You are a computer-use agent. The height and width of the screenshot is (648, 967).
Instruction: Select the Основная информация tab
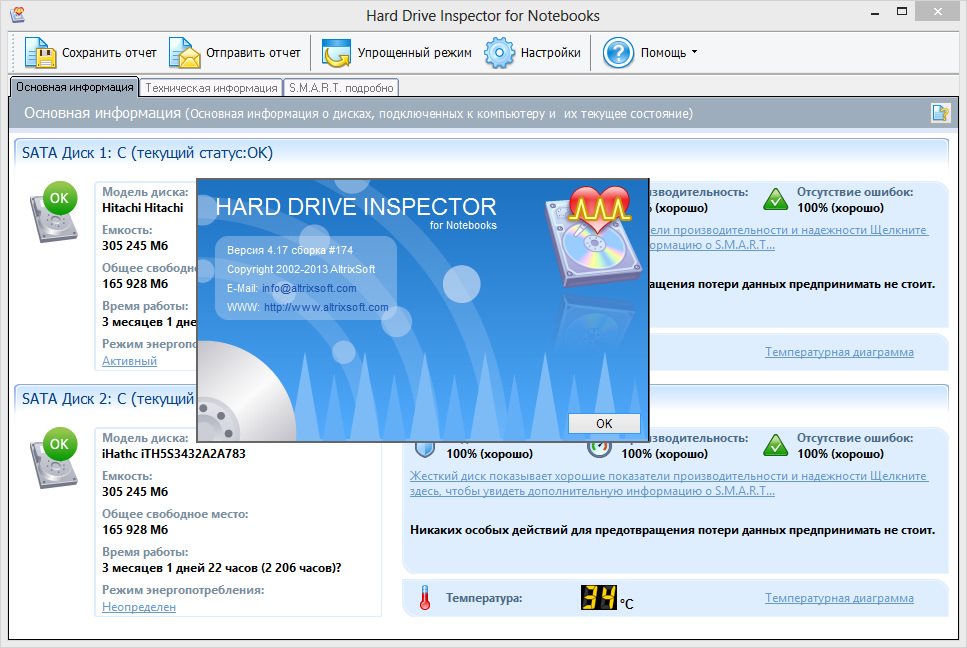click(74, 87)
